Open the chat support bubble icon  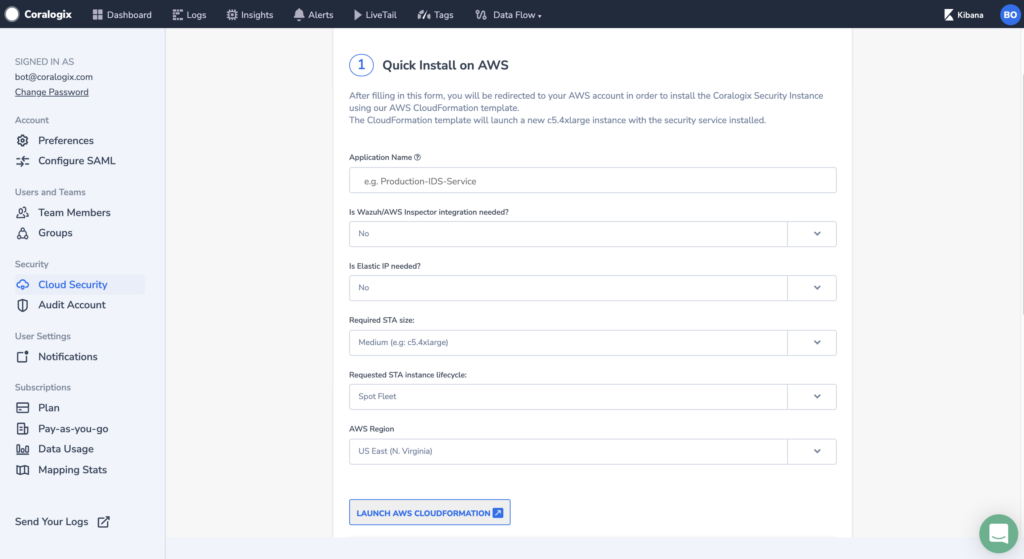click(998, 533)
